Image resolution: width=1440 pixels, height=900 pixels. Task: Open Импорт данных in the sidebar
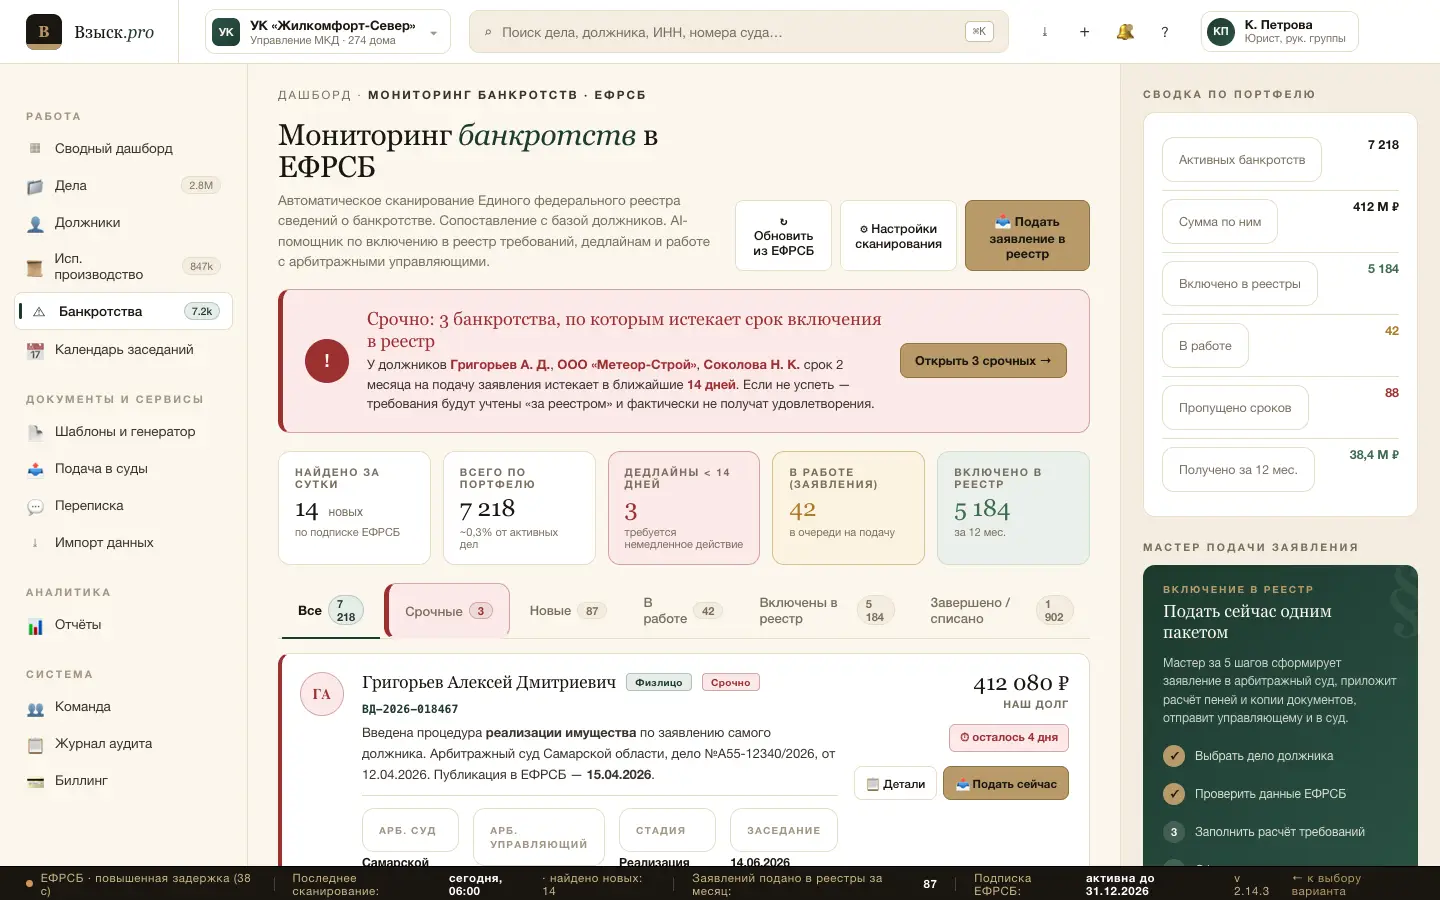(124, 543)
